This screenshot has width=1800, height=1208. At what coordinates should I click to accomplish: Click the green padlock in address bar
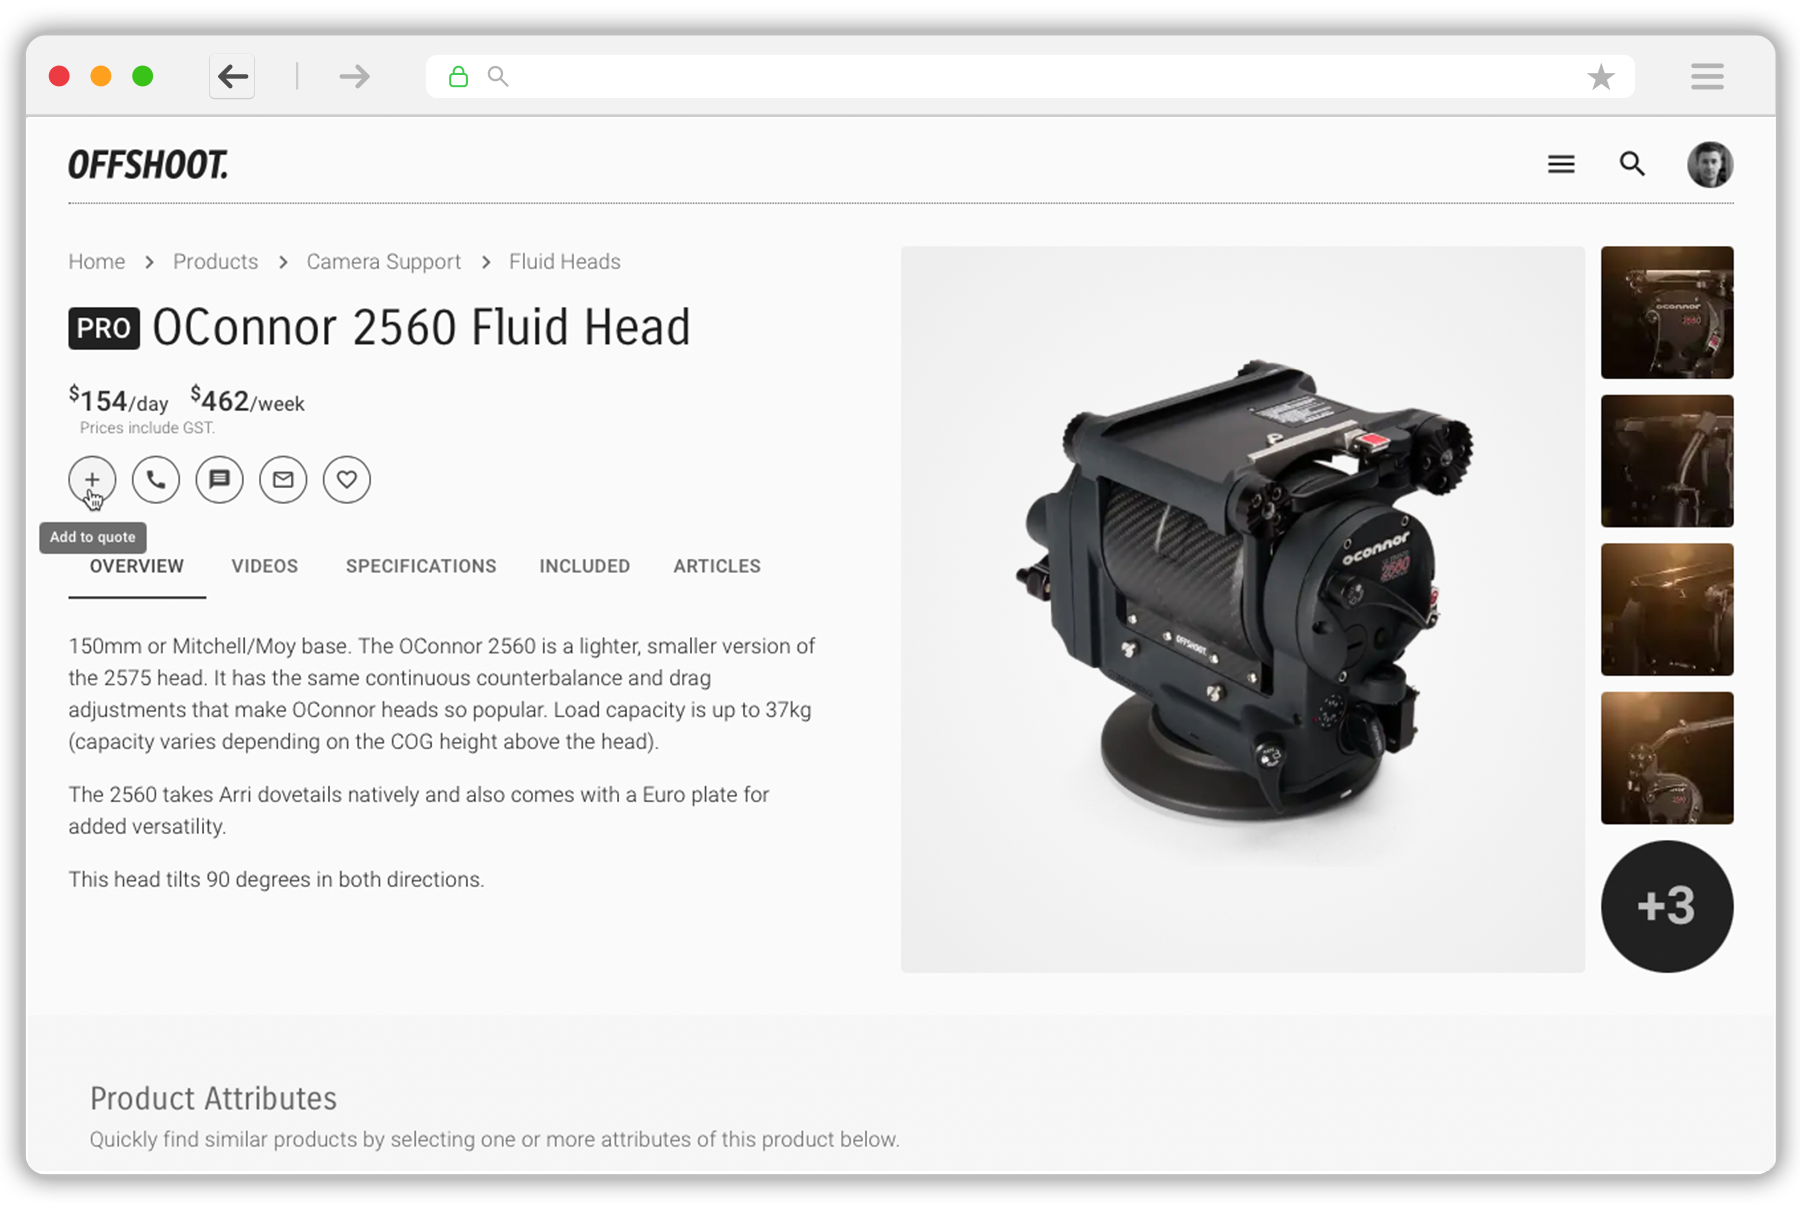(x=458, y=76)
